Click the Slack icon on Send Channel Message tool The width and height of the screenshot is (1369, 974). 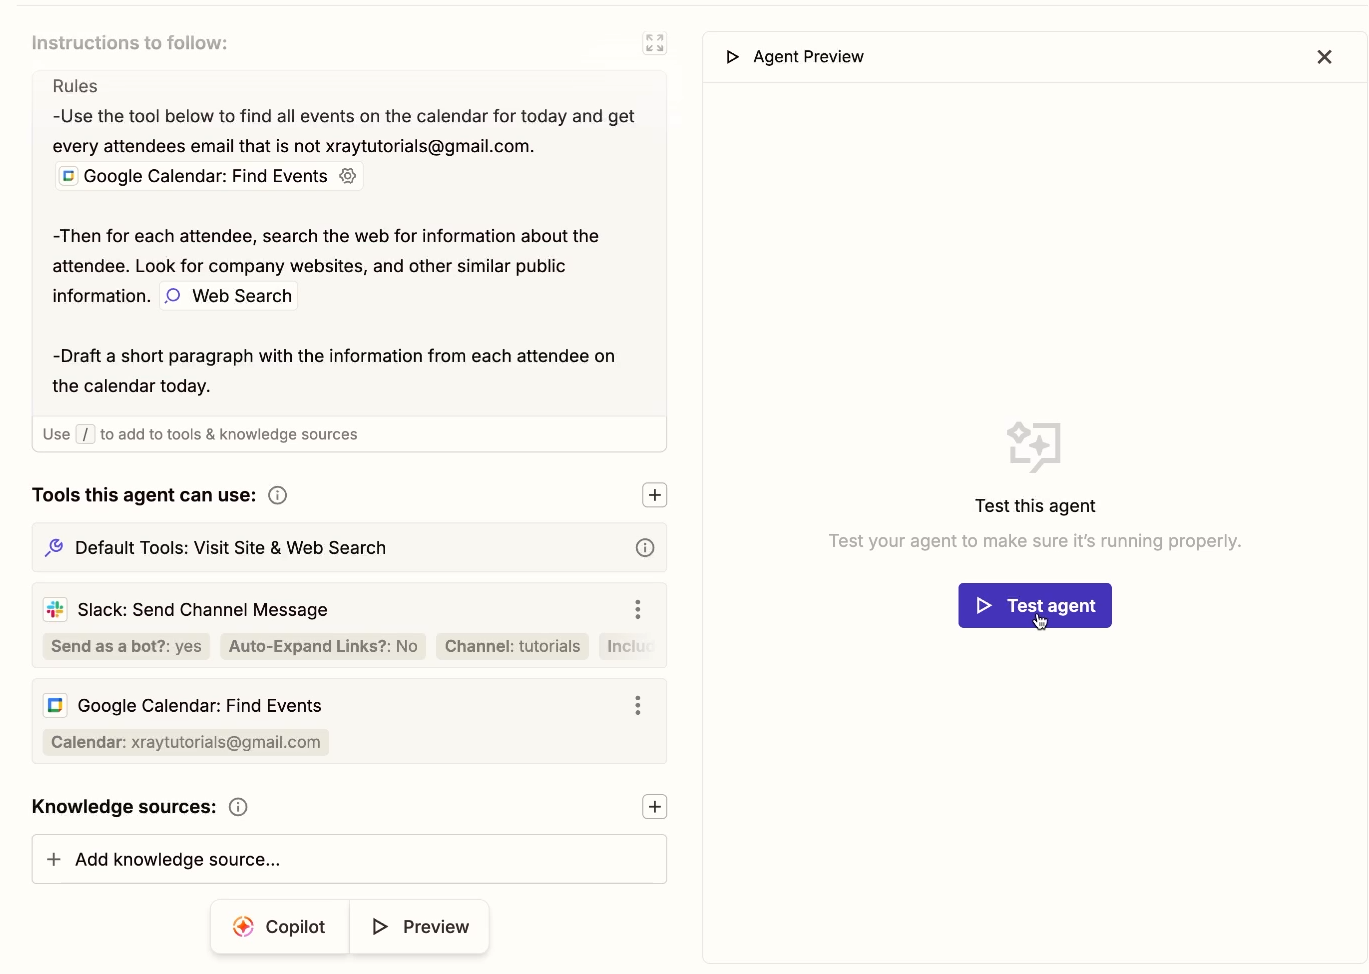coord(54,609)
